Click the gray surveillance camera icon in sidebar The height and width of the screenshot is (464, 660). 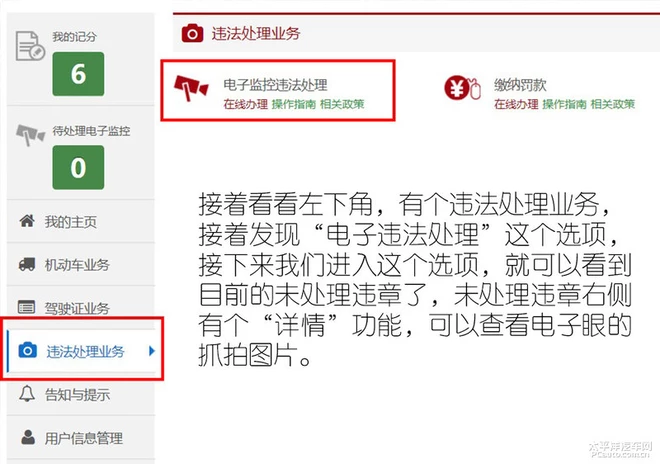(30, 135)
